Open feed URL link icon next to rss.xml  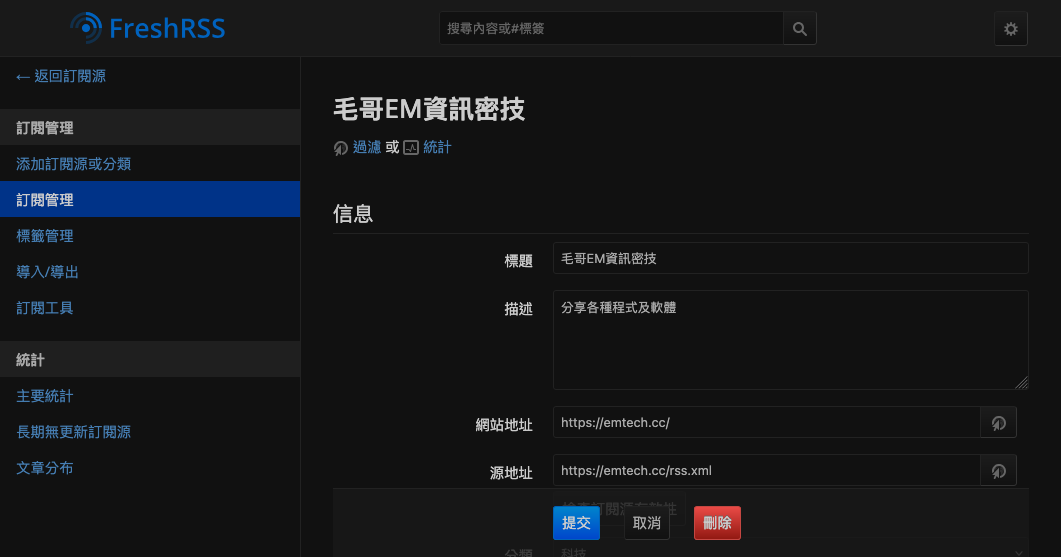click(x=999, y=471)
